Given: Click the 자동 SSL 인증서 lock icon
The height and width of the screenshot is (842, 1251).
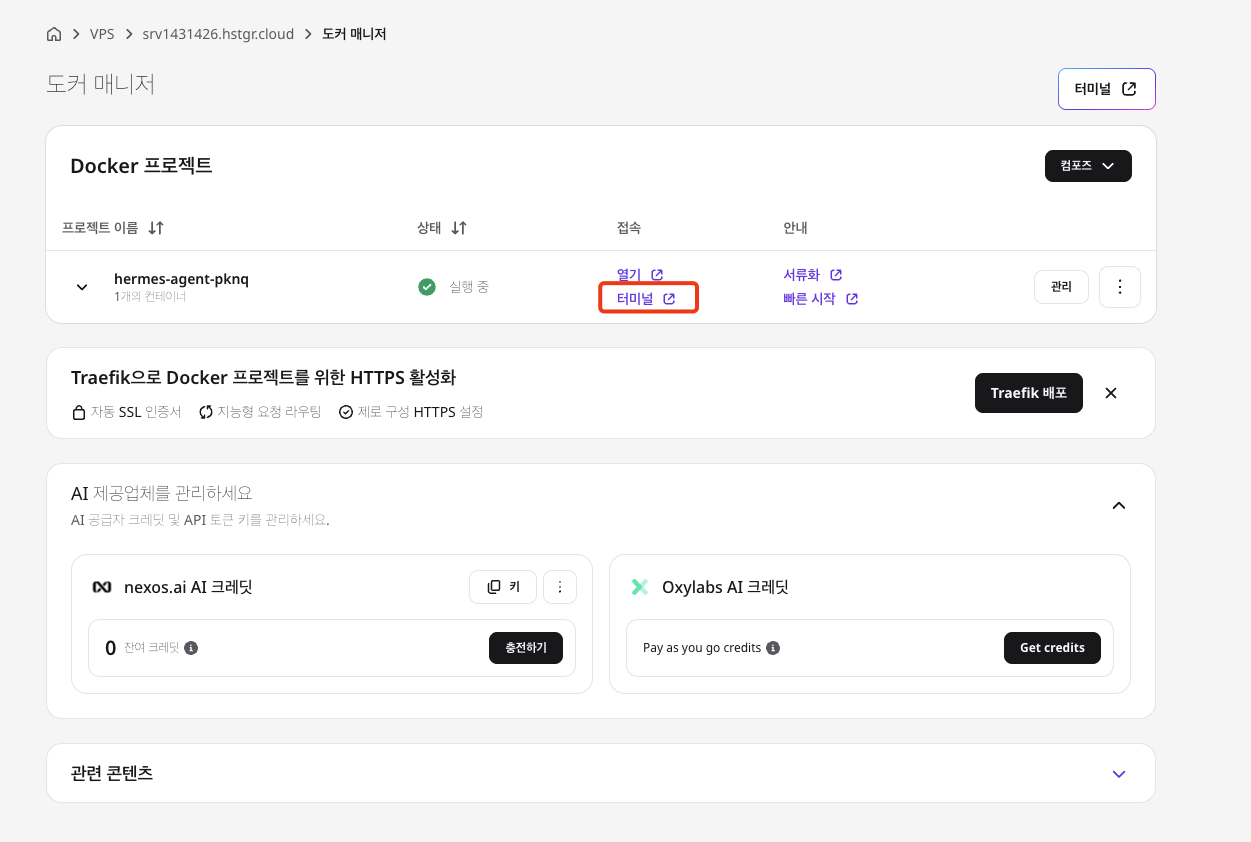Looking at the screenshot, I should (79, 412).
